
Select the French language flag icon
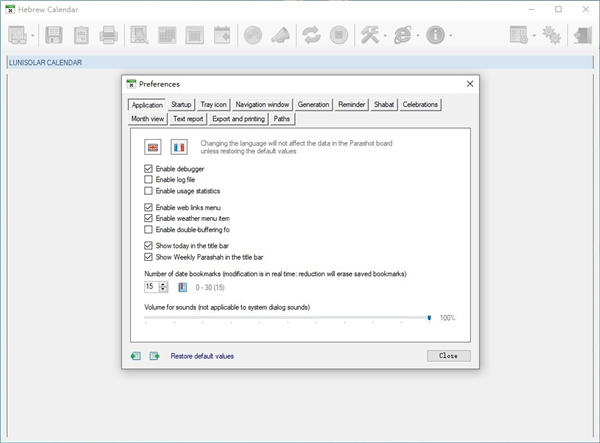(179, 147)
